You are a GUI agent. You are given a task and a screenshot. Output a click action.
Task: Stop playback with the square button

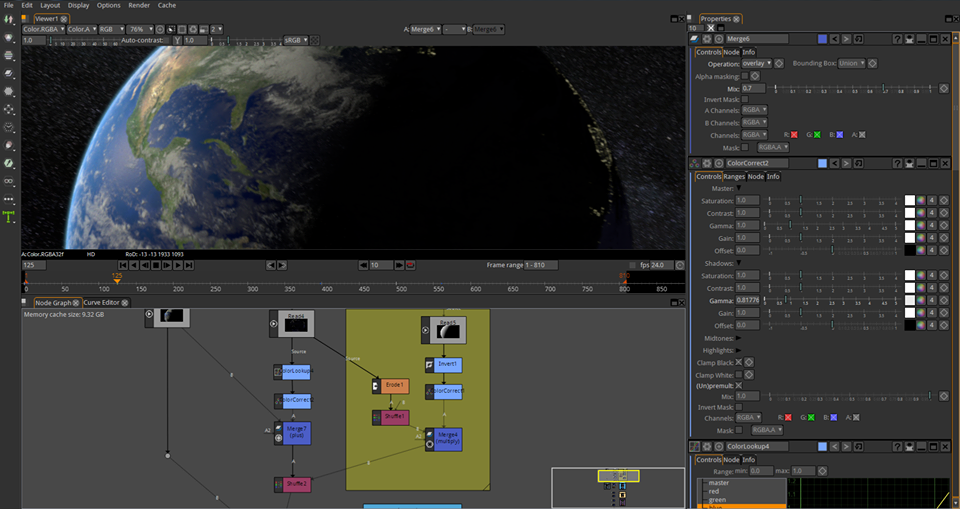point(156,265)
